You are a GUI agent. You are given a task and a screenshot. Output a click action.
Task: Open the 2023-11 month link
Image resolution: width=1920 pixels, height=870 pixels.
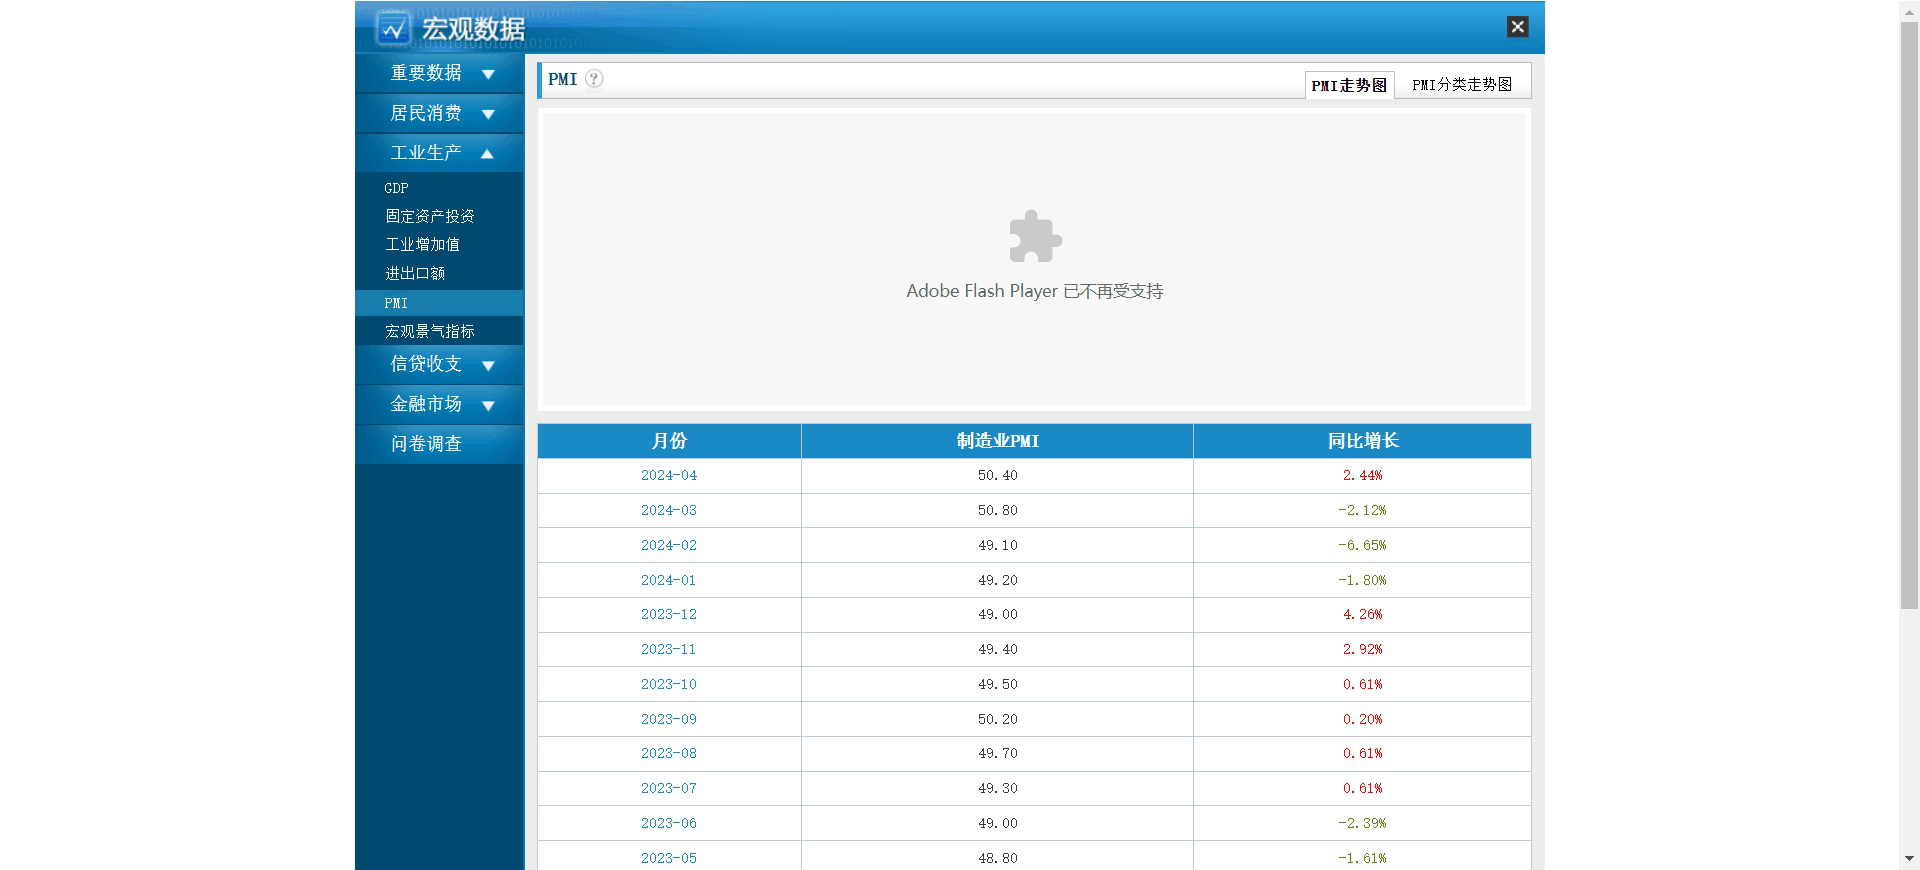tap(669, 650)
